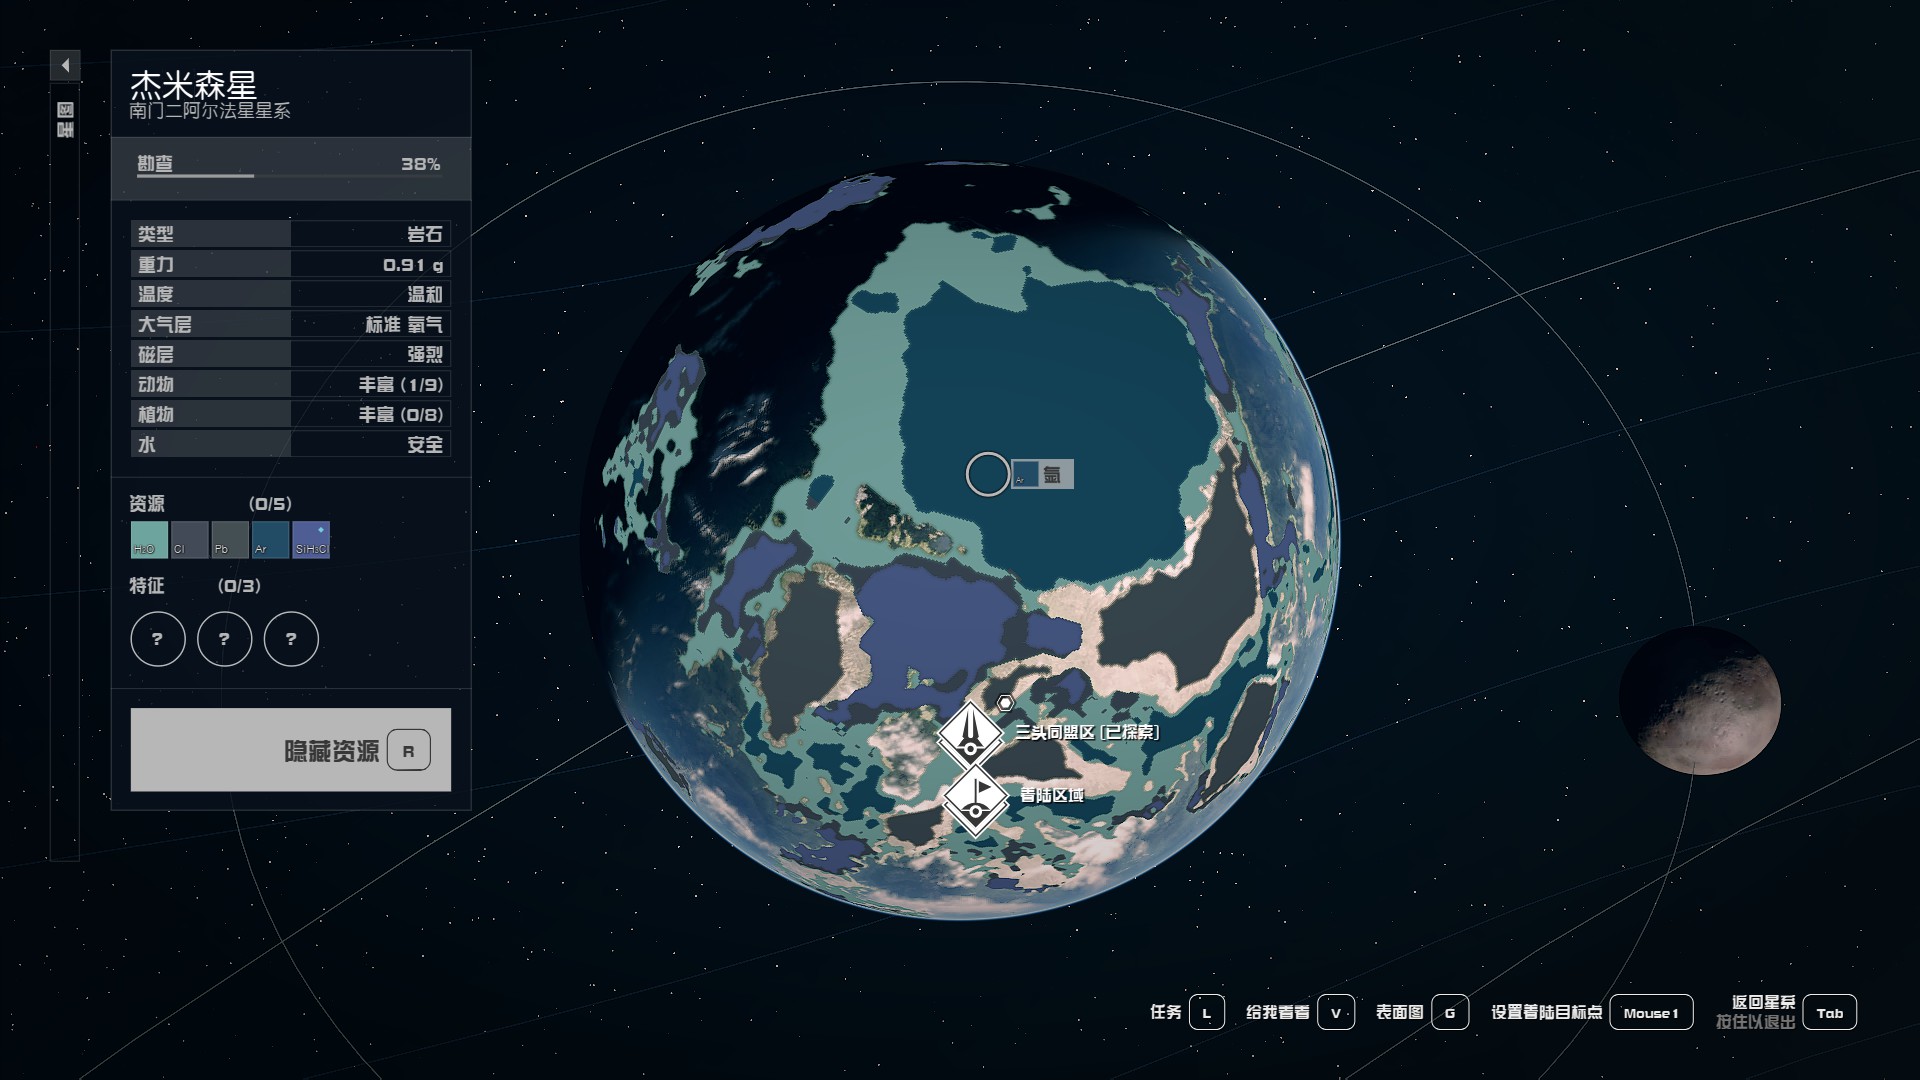This screenshot has height=1080, width=1920.
Task: Click the 给我看看 V (show me) icon
Action: (x=1337, y=1011)
